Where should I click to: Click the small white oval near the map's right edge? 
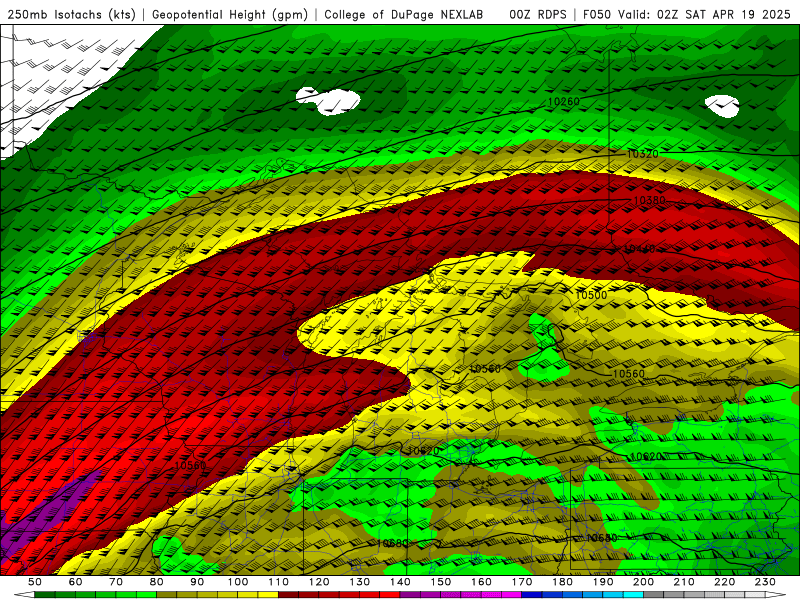[x=722, y=106]
